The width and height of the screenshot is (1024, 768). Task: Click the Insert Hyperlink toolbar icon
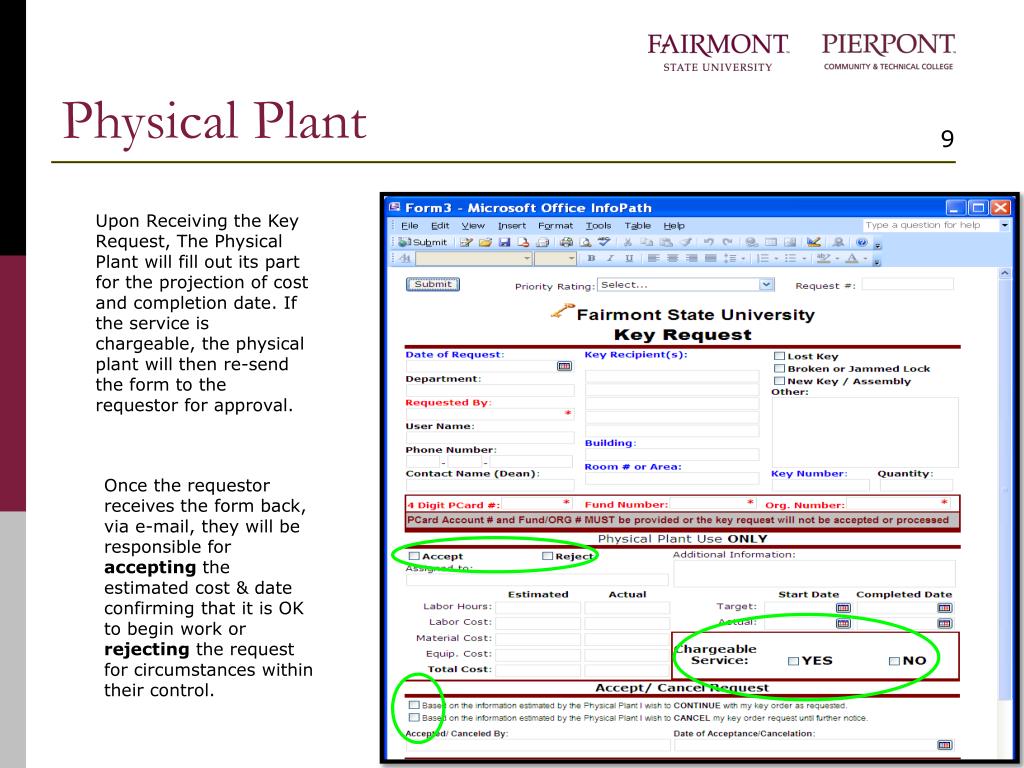pyautogui.click(x=752, y=242)
